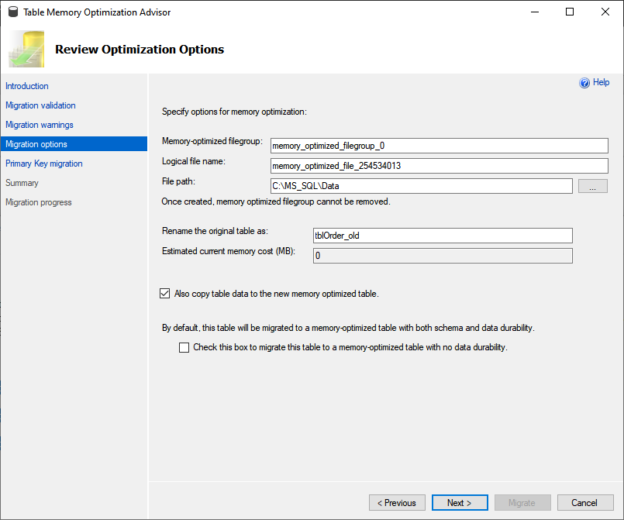Go to Migration validation step
624x520 pixels.
click(40, 105)
